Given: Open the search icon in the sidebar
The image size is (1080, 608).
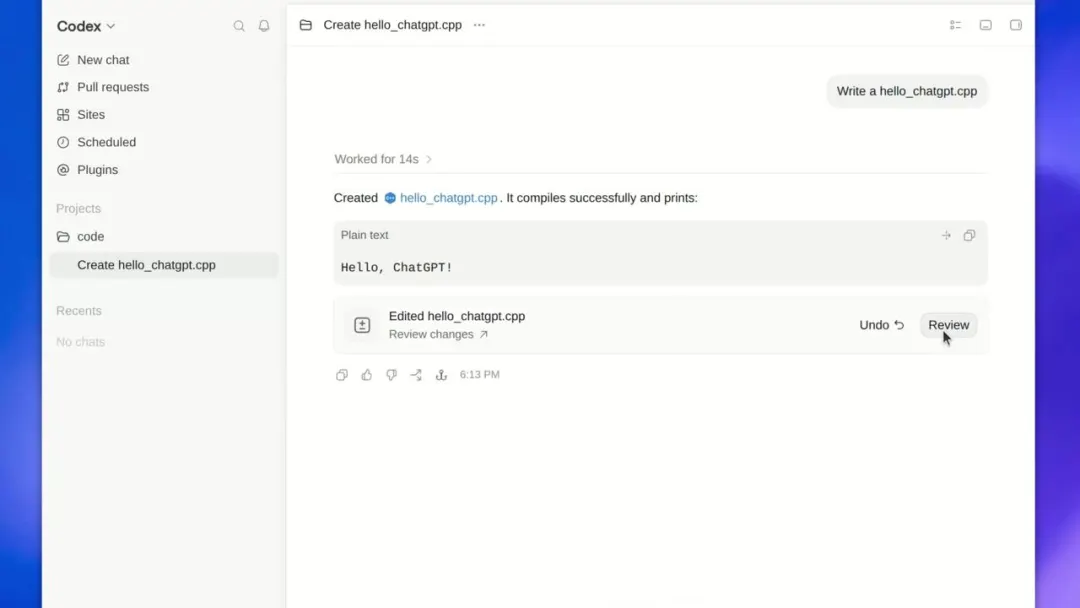Looking at the screenshot, I should [239, 26].
